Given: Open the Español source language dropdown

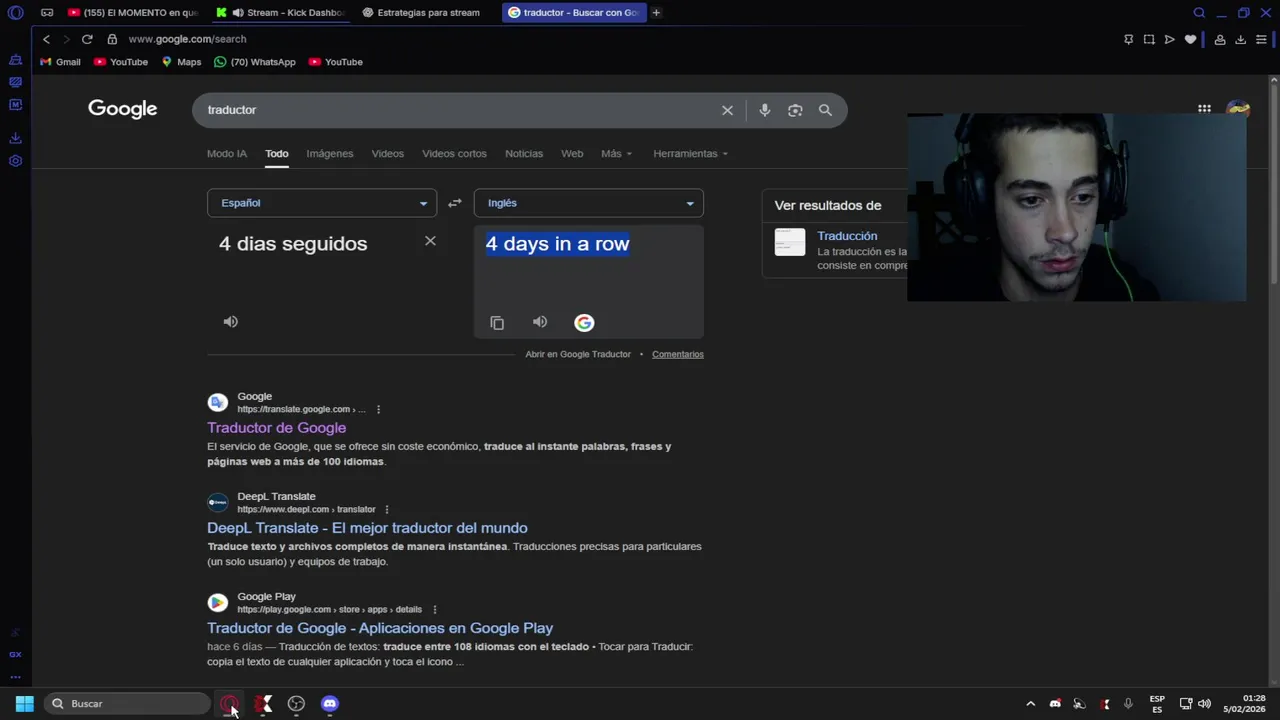Looking at the screenshot, I should (322, 203).
